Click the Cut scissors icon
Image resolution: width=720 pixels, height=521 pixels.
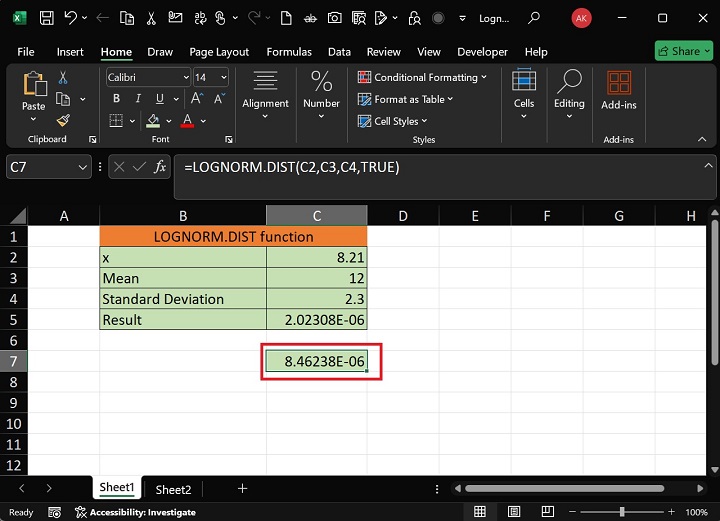[63, 77]
